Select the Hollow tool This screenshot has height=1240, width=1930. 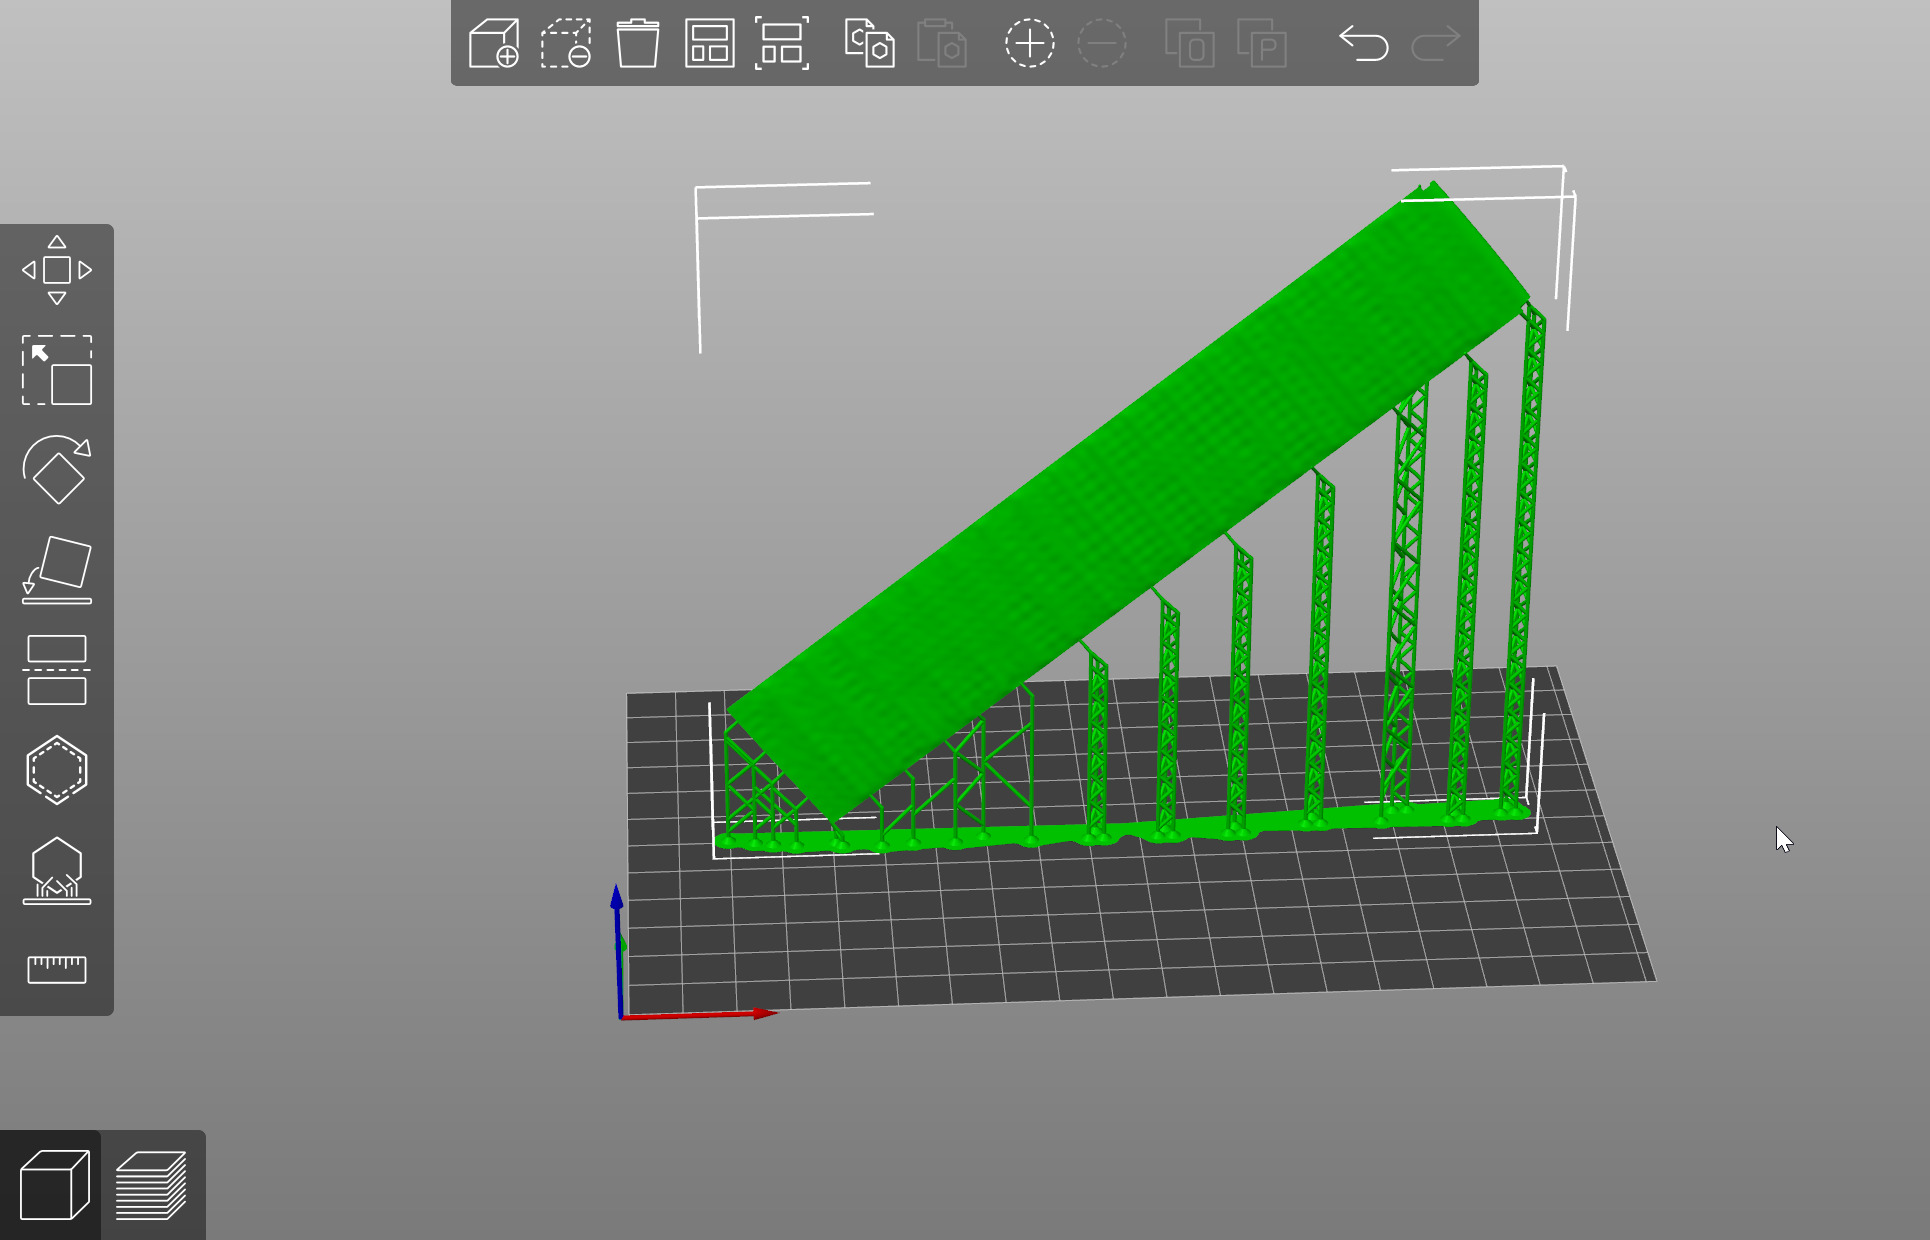point(57,770)
